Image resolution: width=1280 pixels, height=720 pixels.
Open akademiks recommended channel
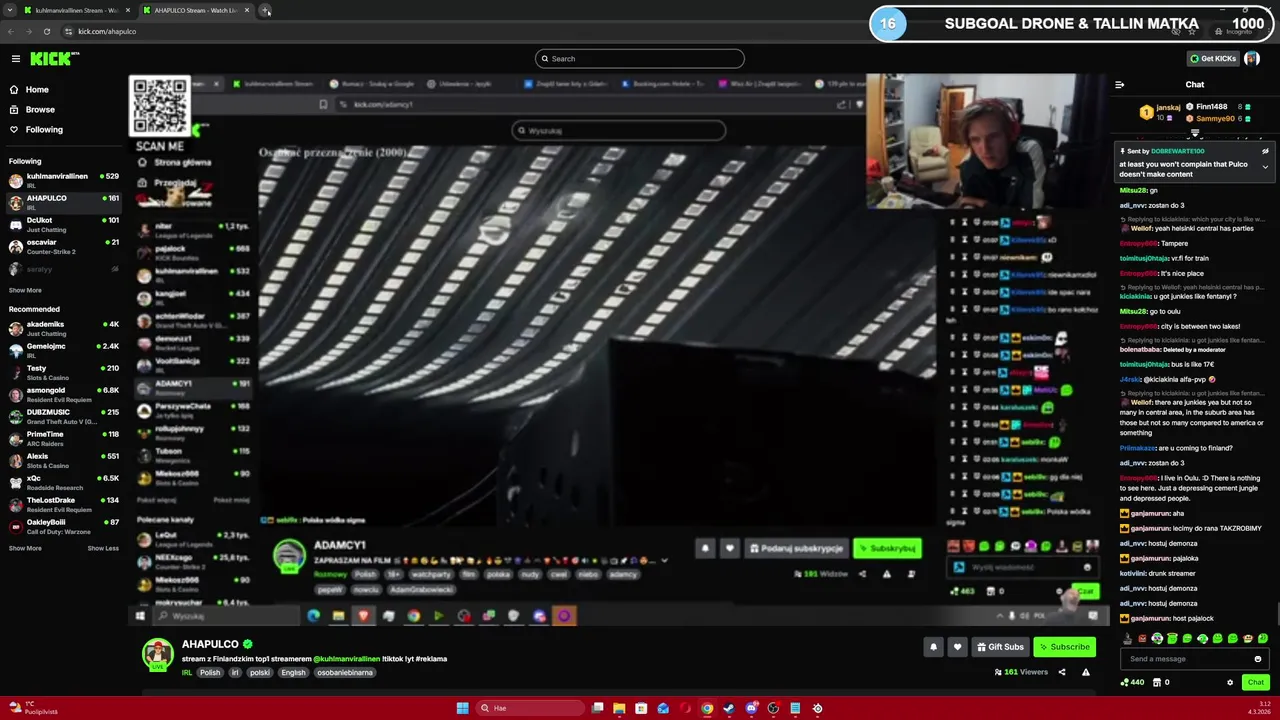coord(63,329)
